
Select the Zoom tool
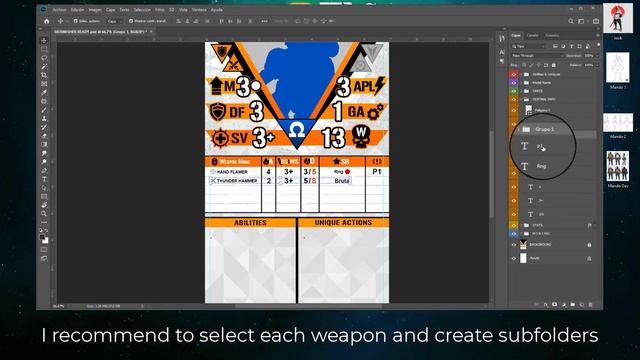click(x=44, y=213)
